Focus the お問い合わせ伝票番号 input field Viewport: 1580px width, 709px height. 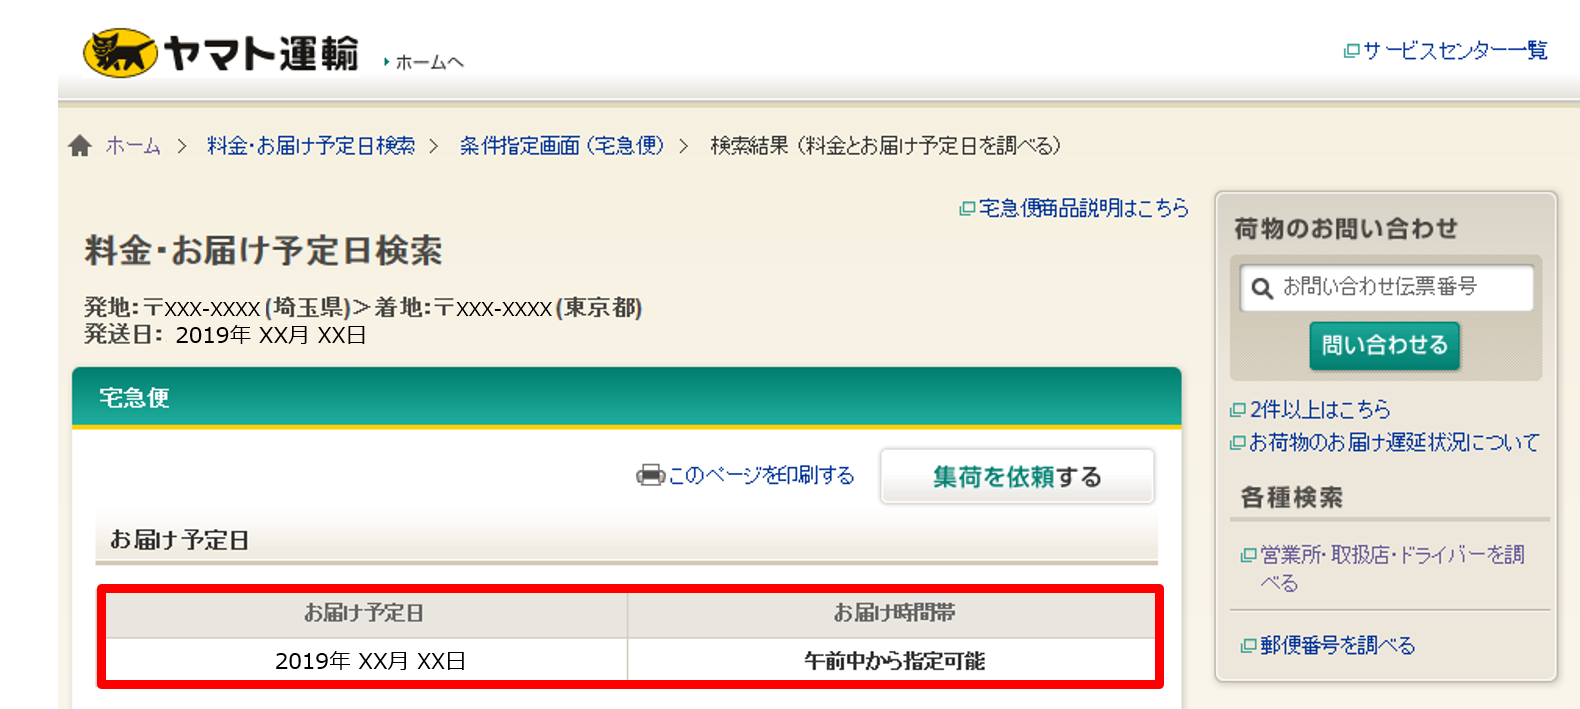1386,288
